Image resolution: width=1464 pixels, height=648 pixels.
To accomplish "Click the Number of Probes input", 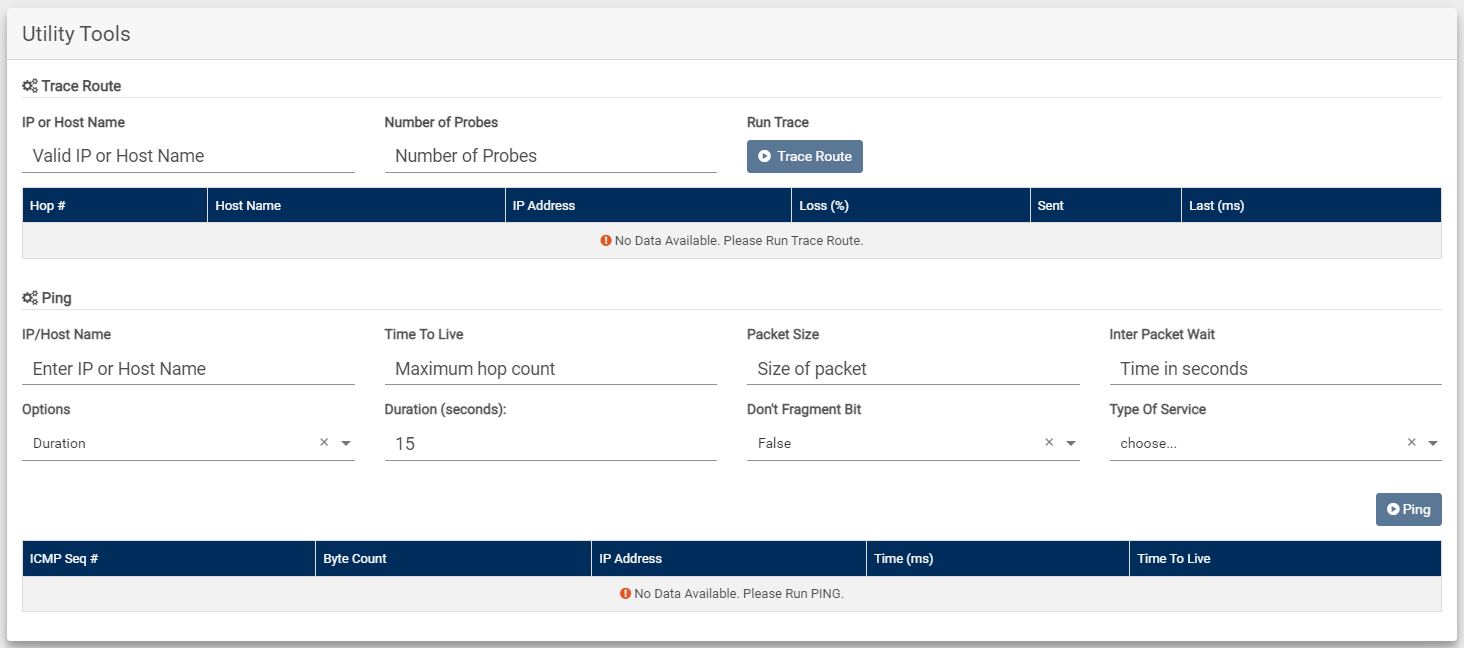I will click(551, 156).
